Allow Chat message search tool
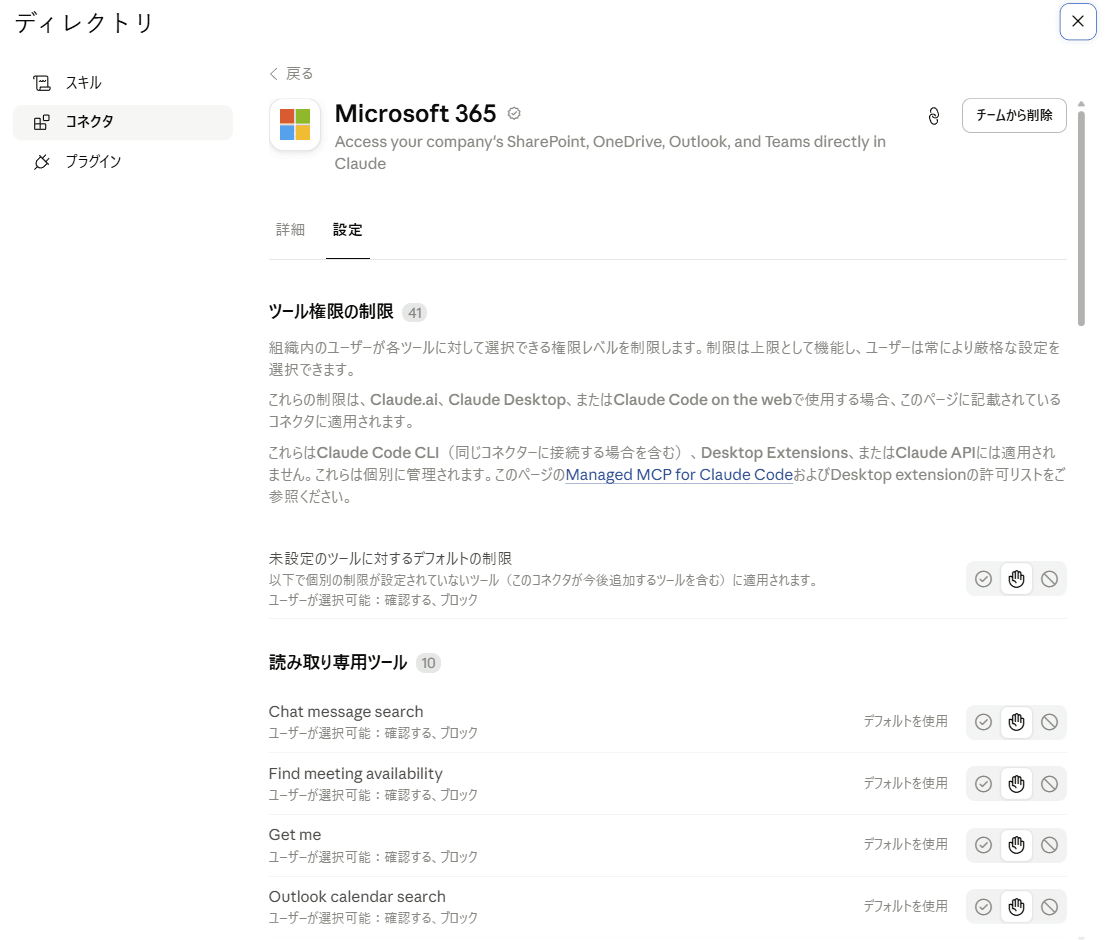1105x940 pixels. (x=983, y=722)
